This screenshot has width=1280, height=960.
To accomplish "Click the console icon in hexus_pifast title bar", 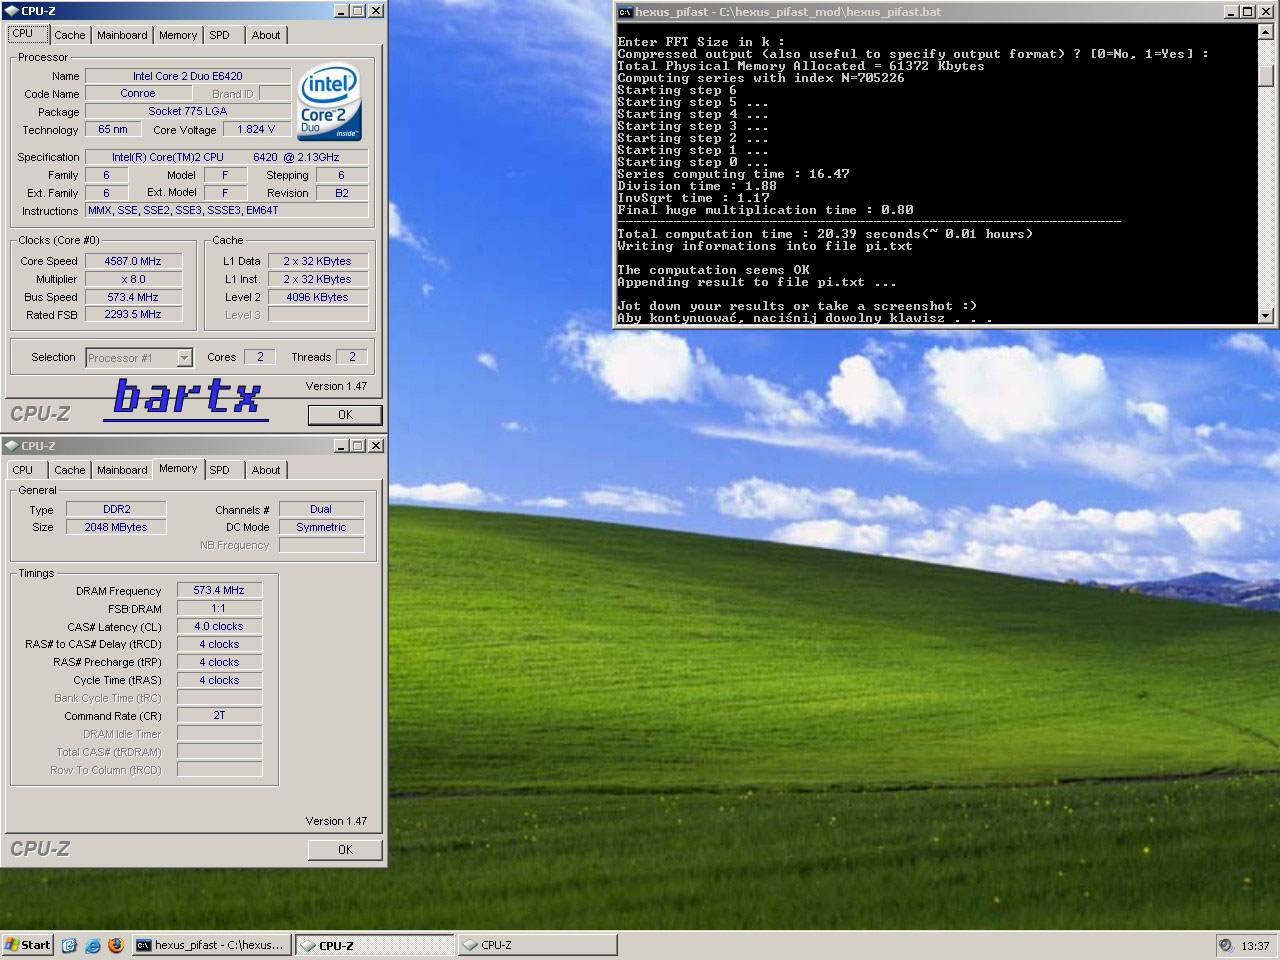I will (x=626, y=12).
